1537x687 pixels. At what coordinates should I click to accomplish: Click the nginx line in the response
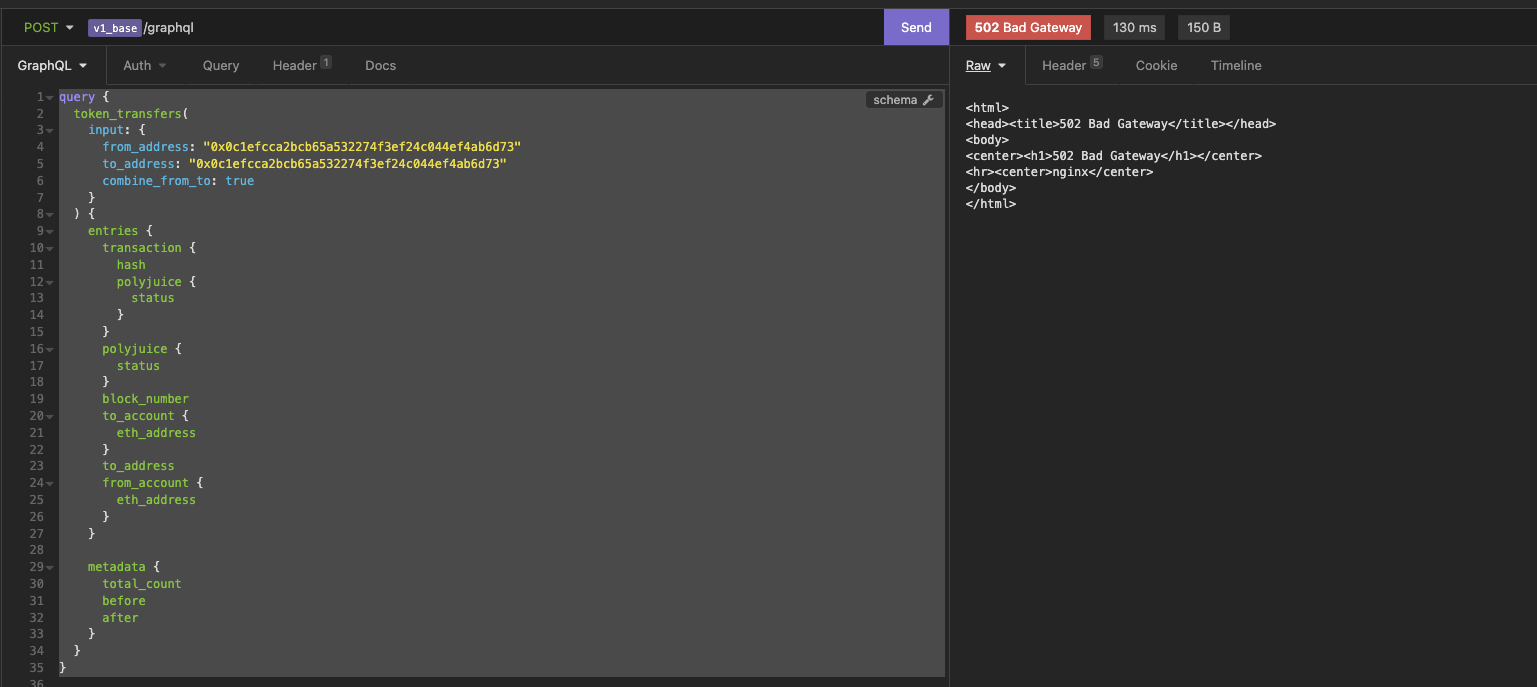pos(1060,172)
